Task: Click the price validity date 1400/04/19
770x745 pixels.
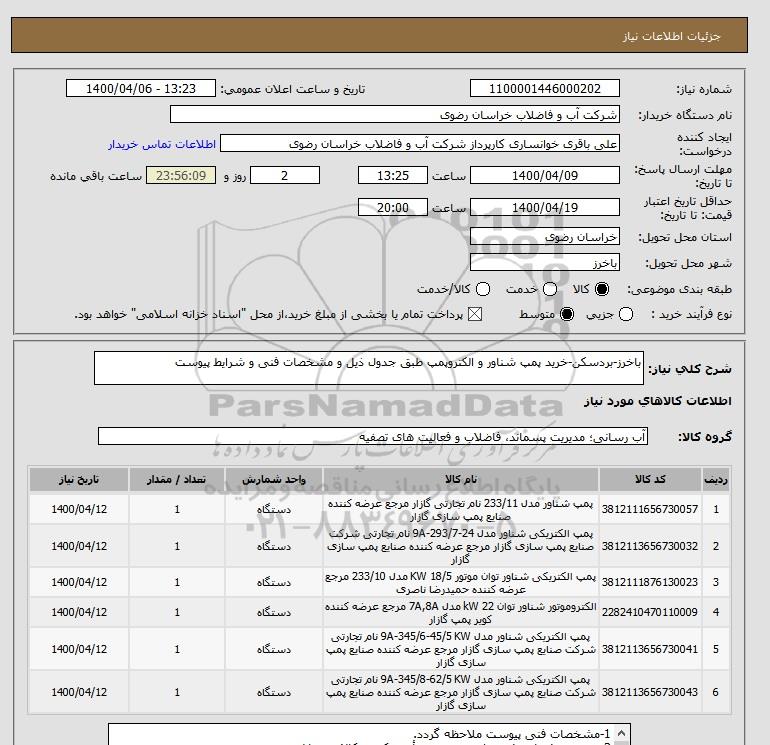Action: point(545,207)
